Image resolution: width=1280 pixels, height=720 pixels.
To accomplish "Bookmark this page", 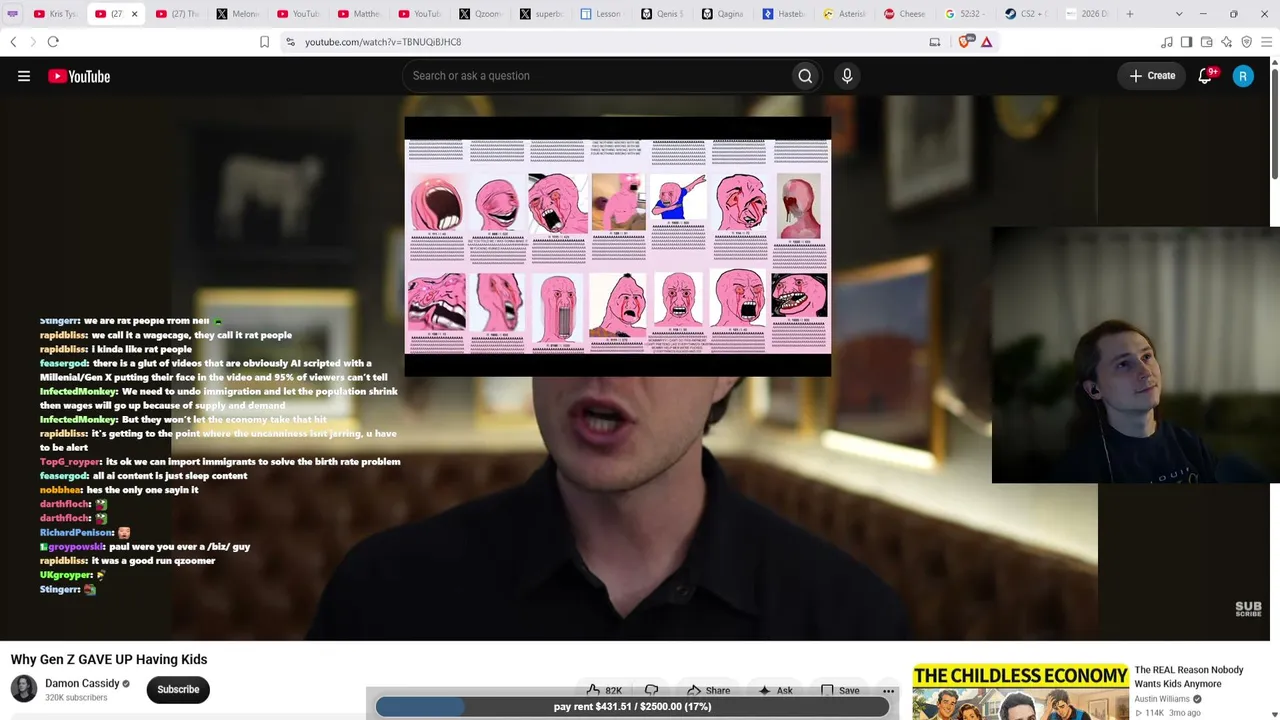I will [264, 42].
